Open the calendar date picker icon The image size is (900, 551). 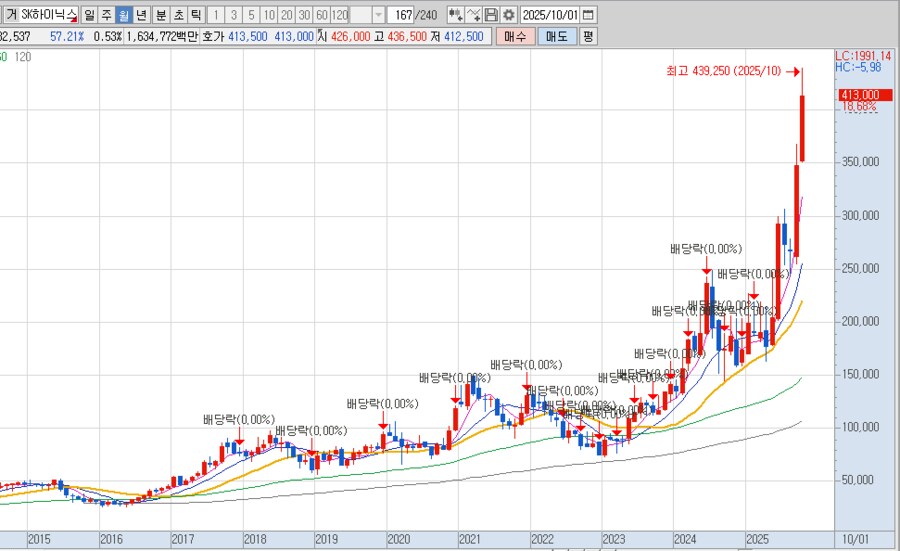point(588,15)
